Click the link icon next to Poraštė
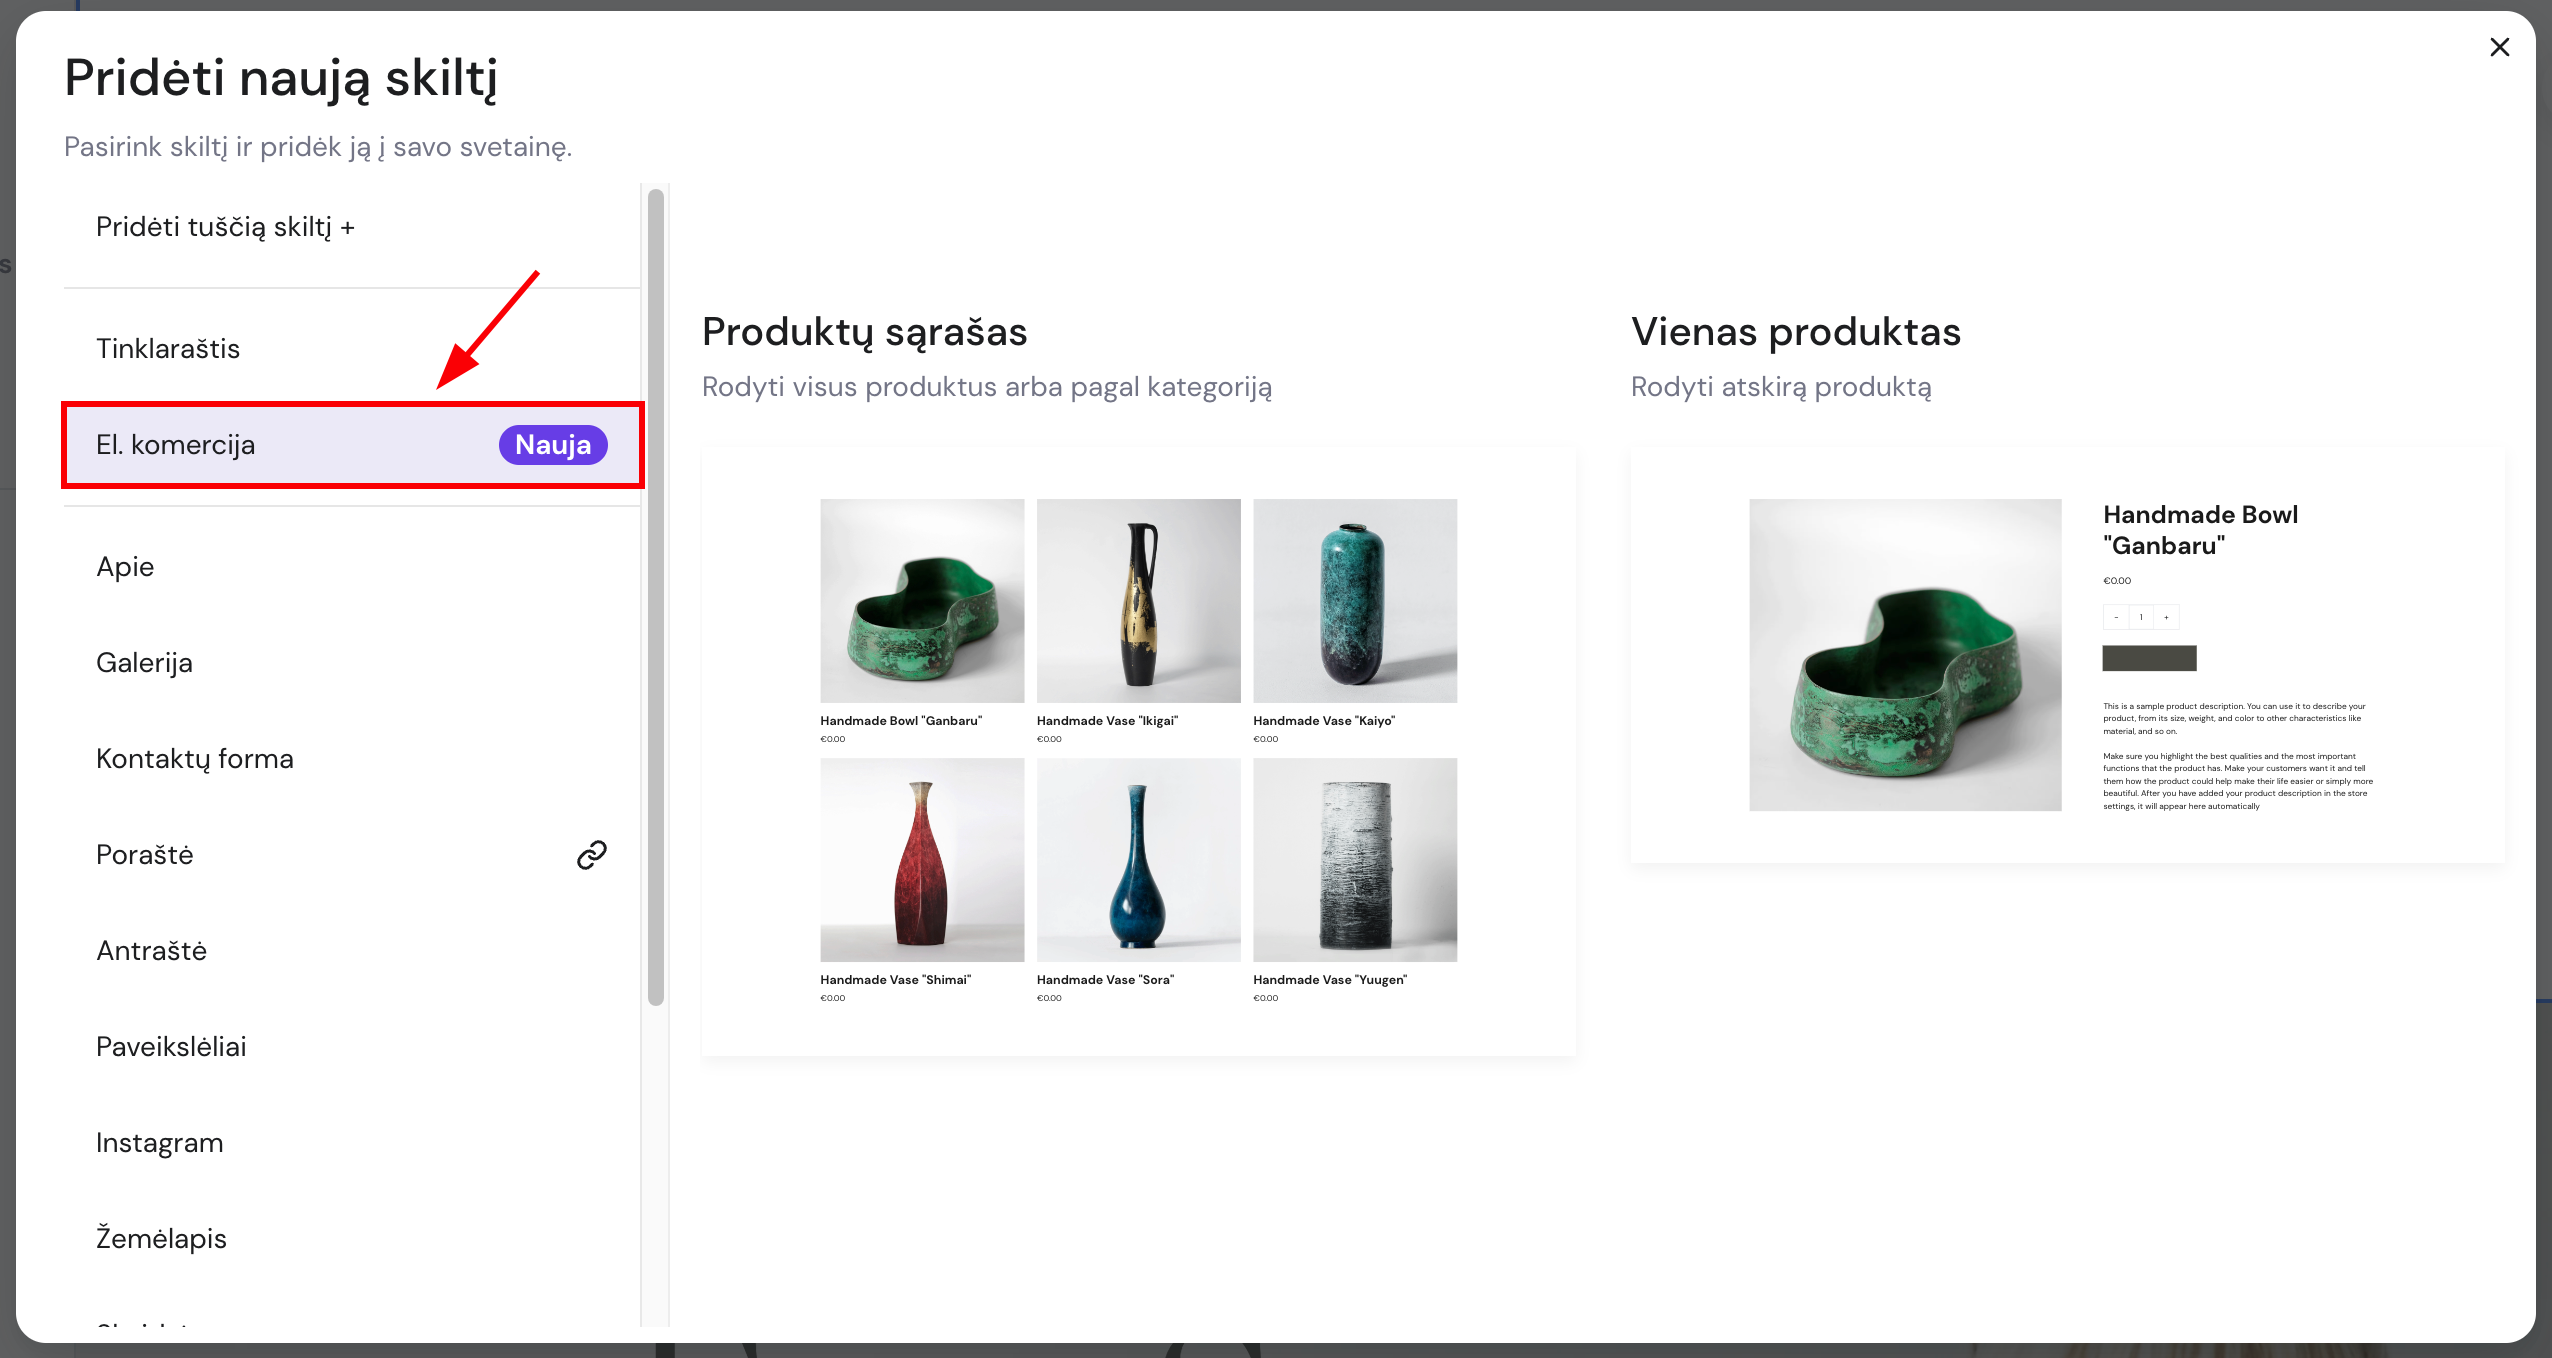The width and height of the screenshot is (2552, 1358). [x=591, y=855]
